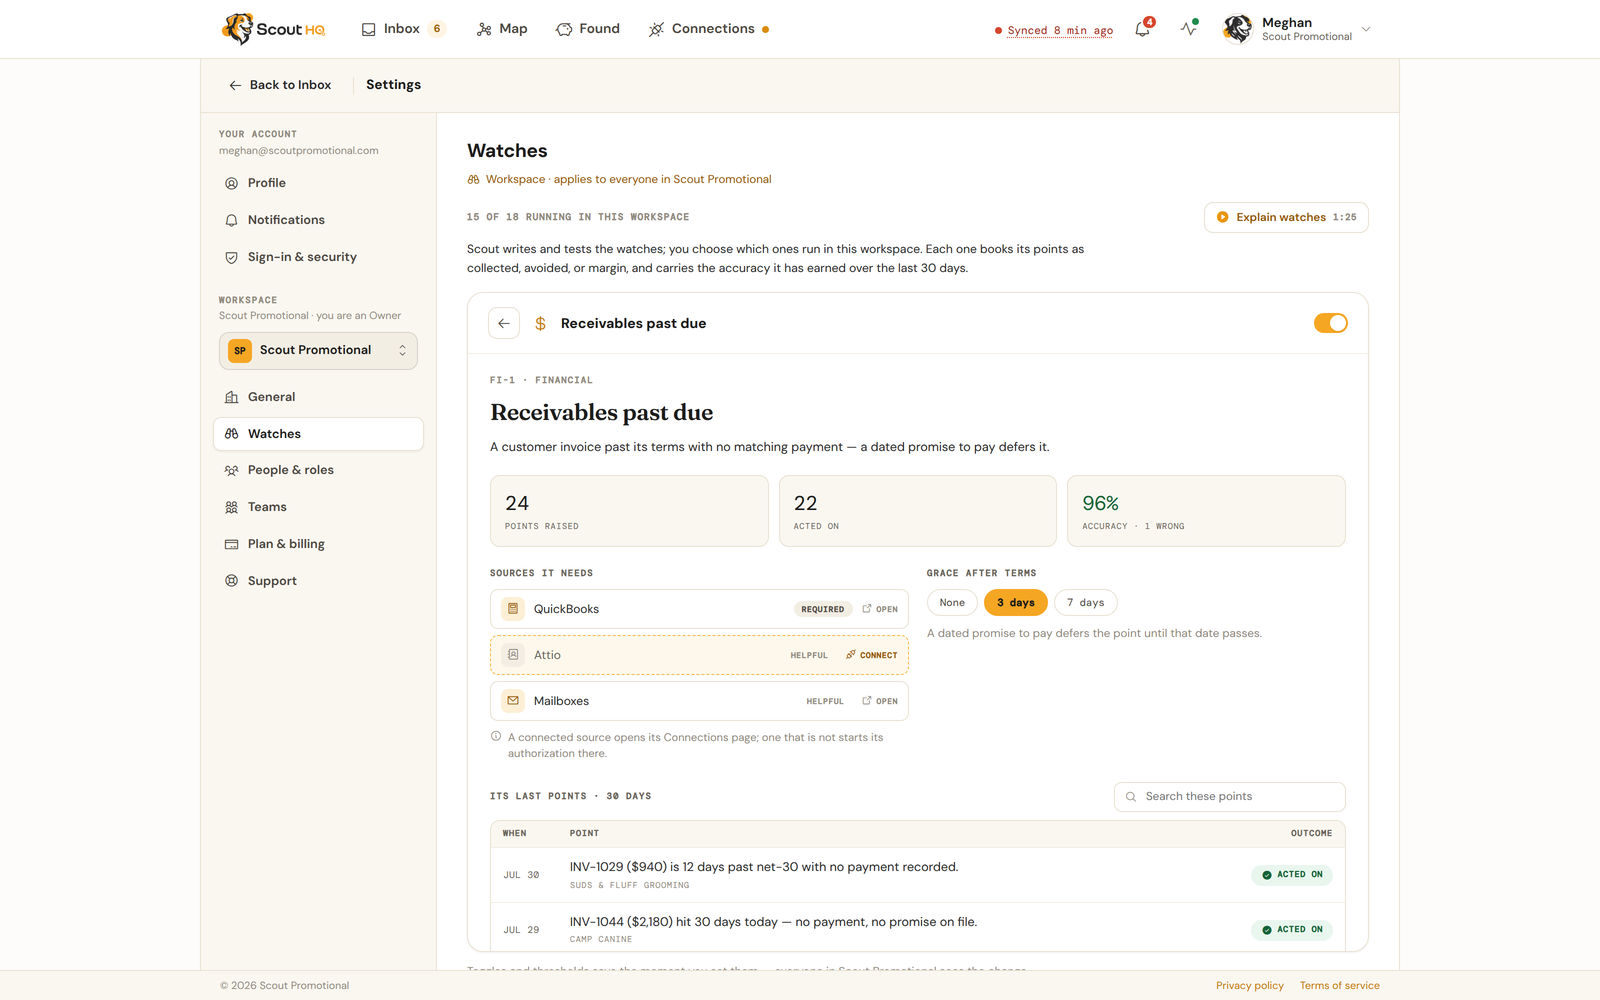Choose the 7 days grace option
The image size is (1600, 1000).
(x=1086, y=603)
